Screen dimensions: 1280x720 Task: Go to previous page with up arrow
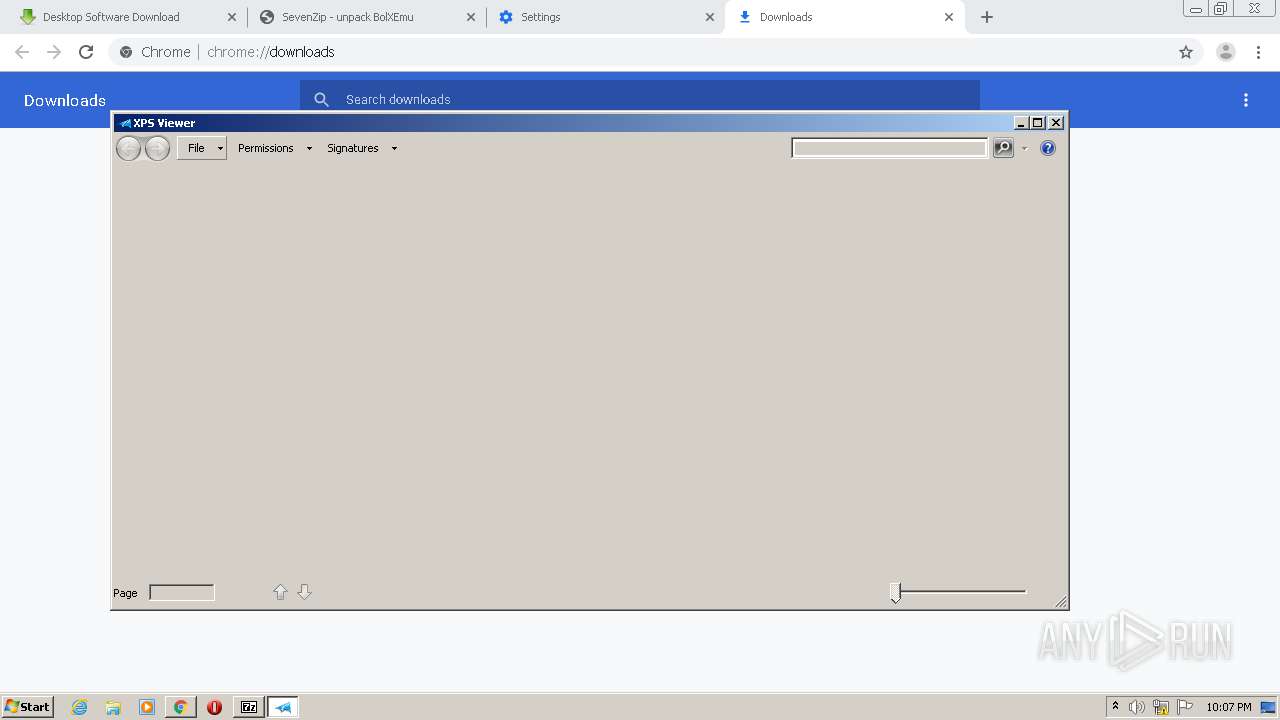coord(280,592)
